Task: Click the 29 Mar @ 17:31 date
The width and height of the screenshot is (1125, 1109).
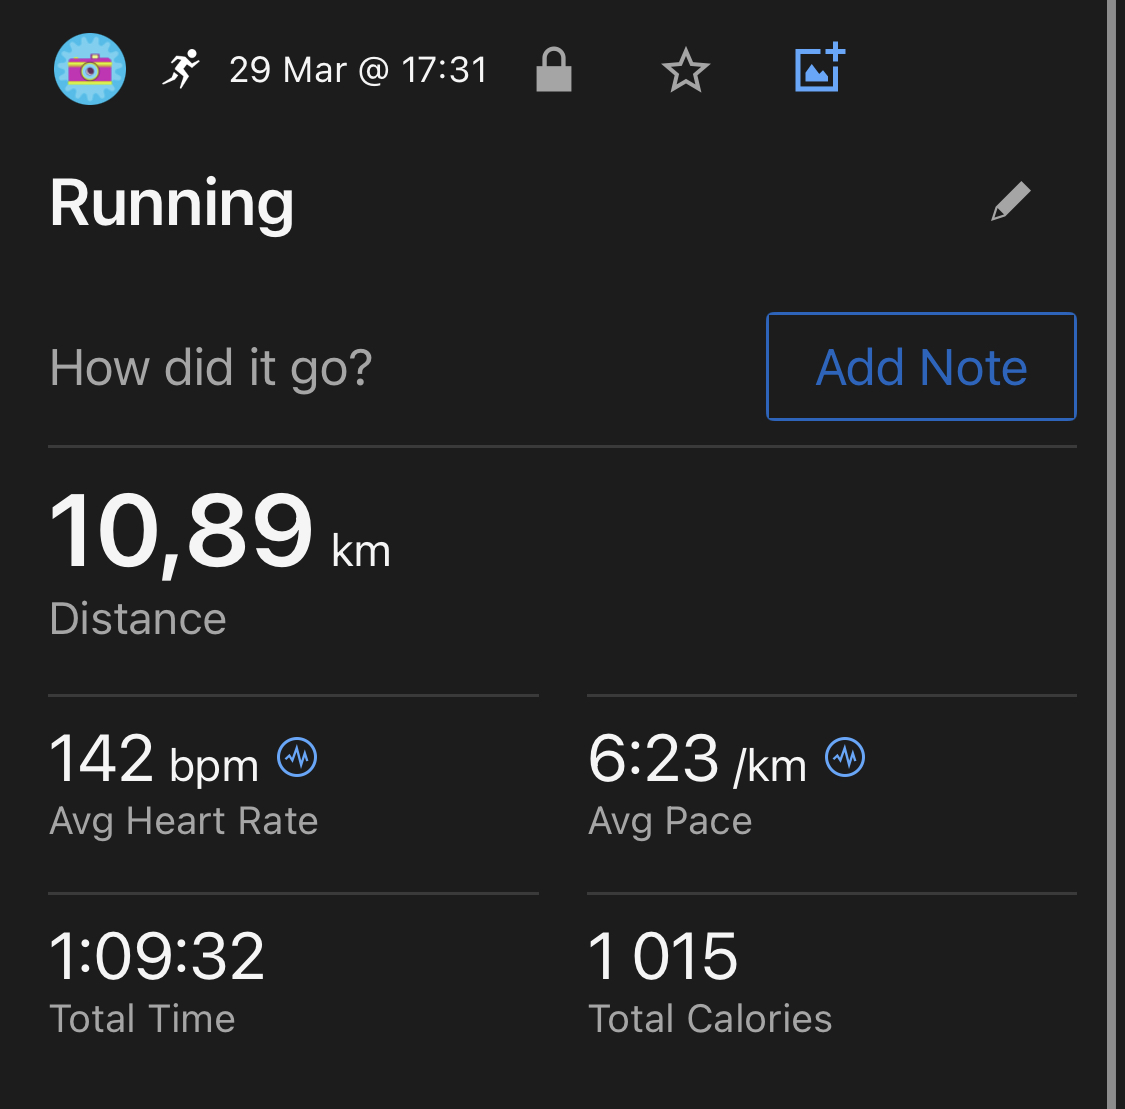Action: click(358, 70)
